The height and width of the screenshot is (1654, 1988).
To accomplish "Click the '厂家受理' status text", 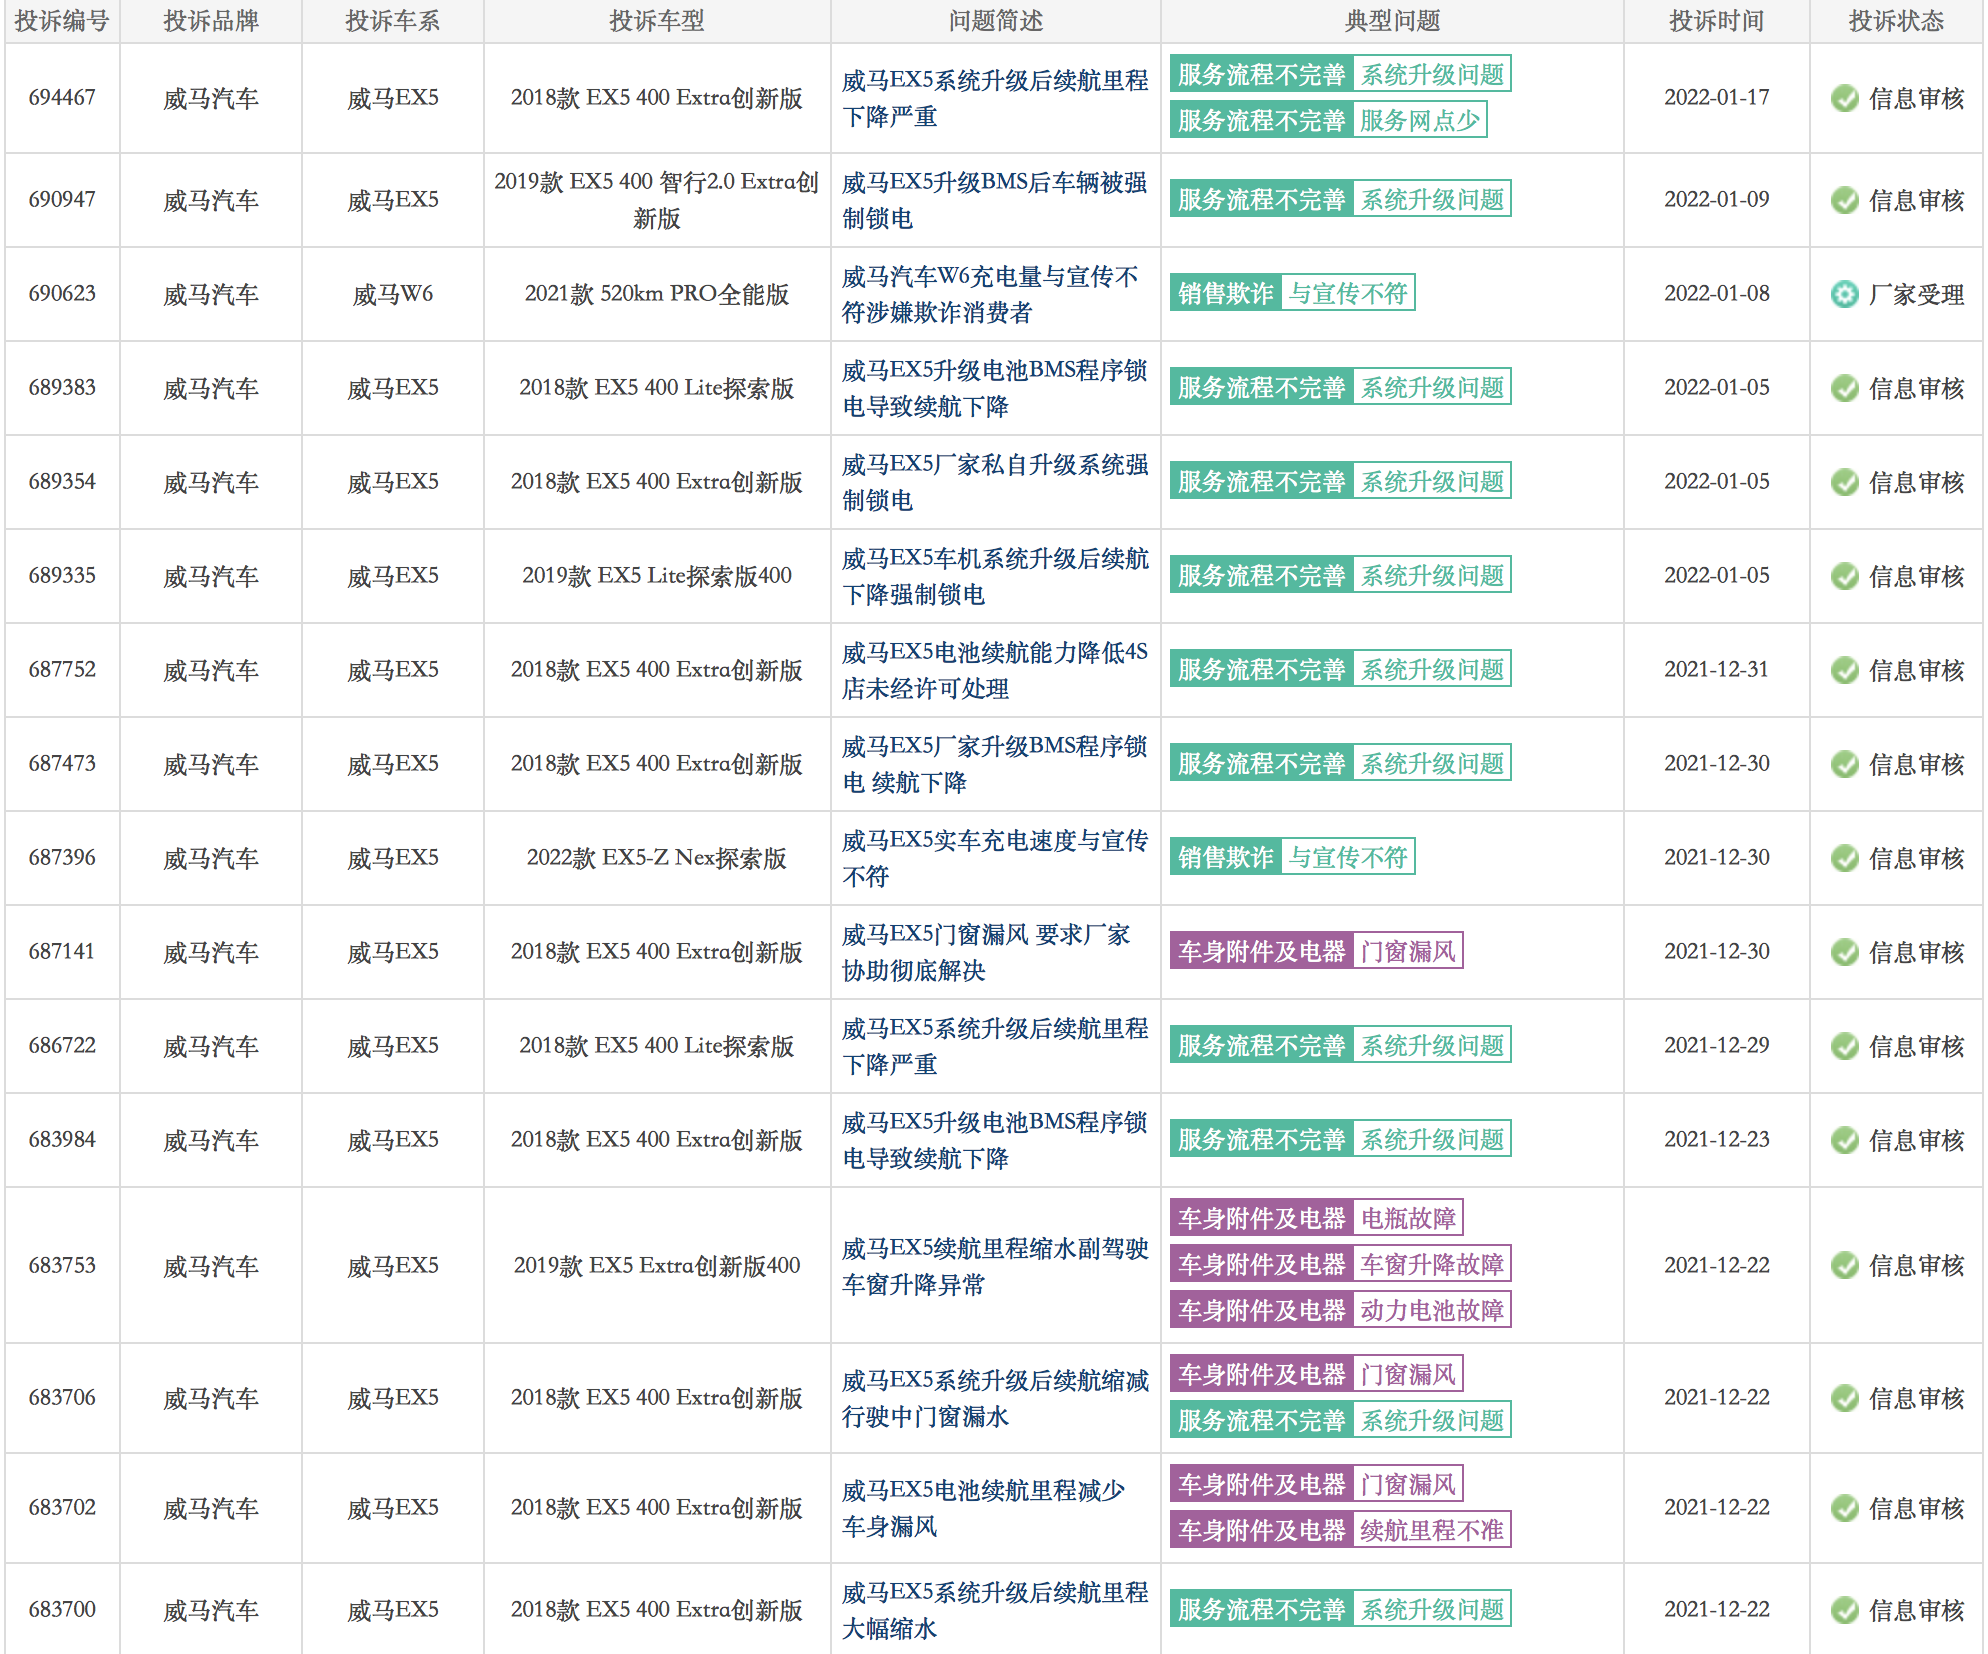I will point(1917,294).
